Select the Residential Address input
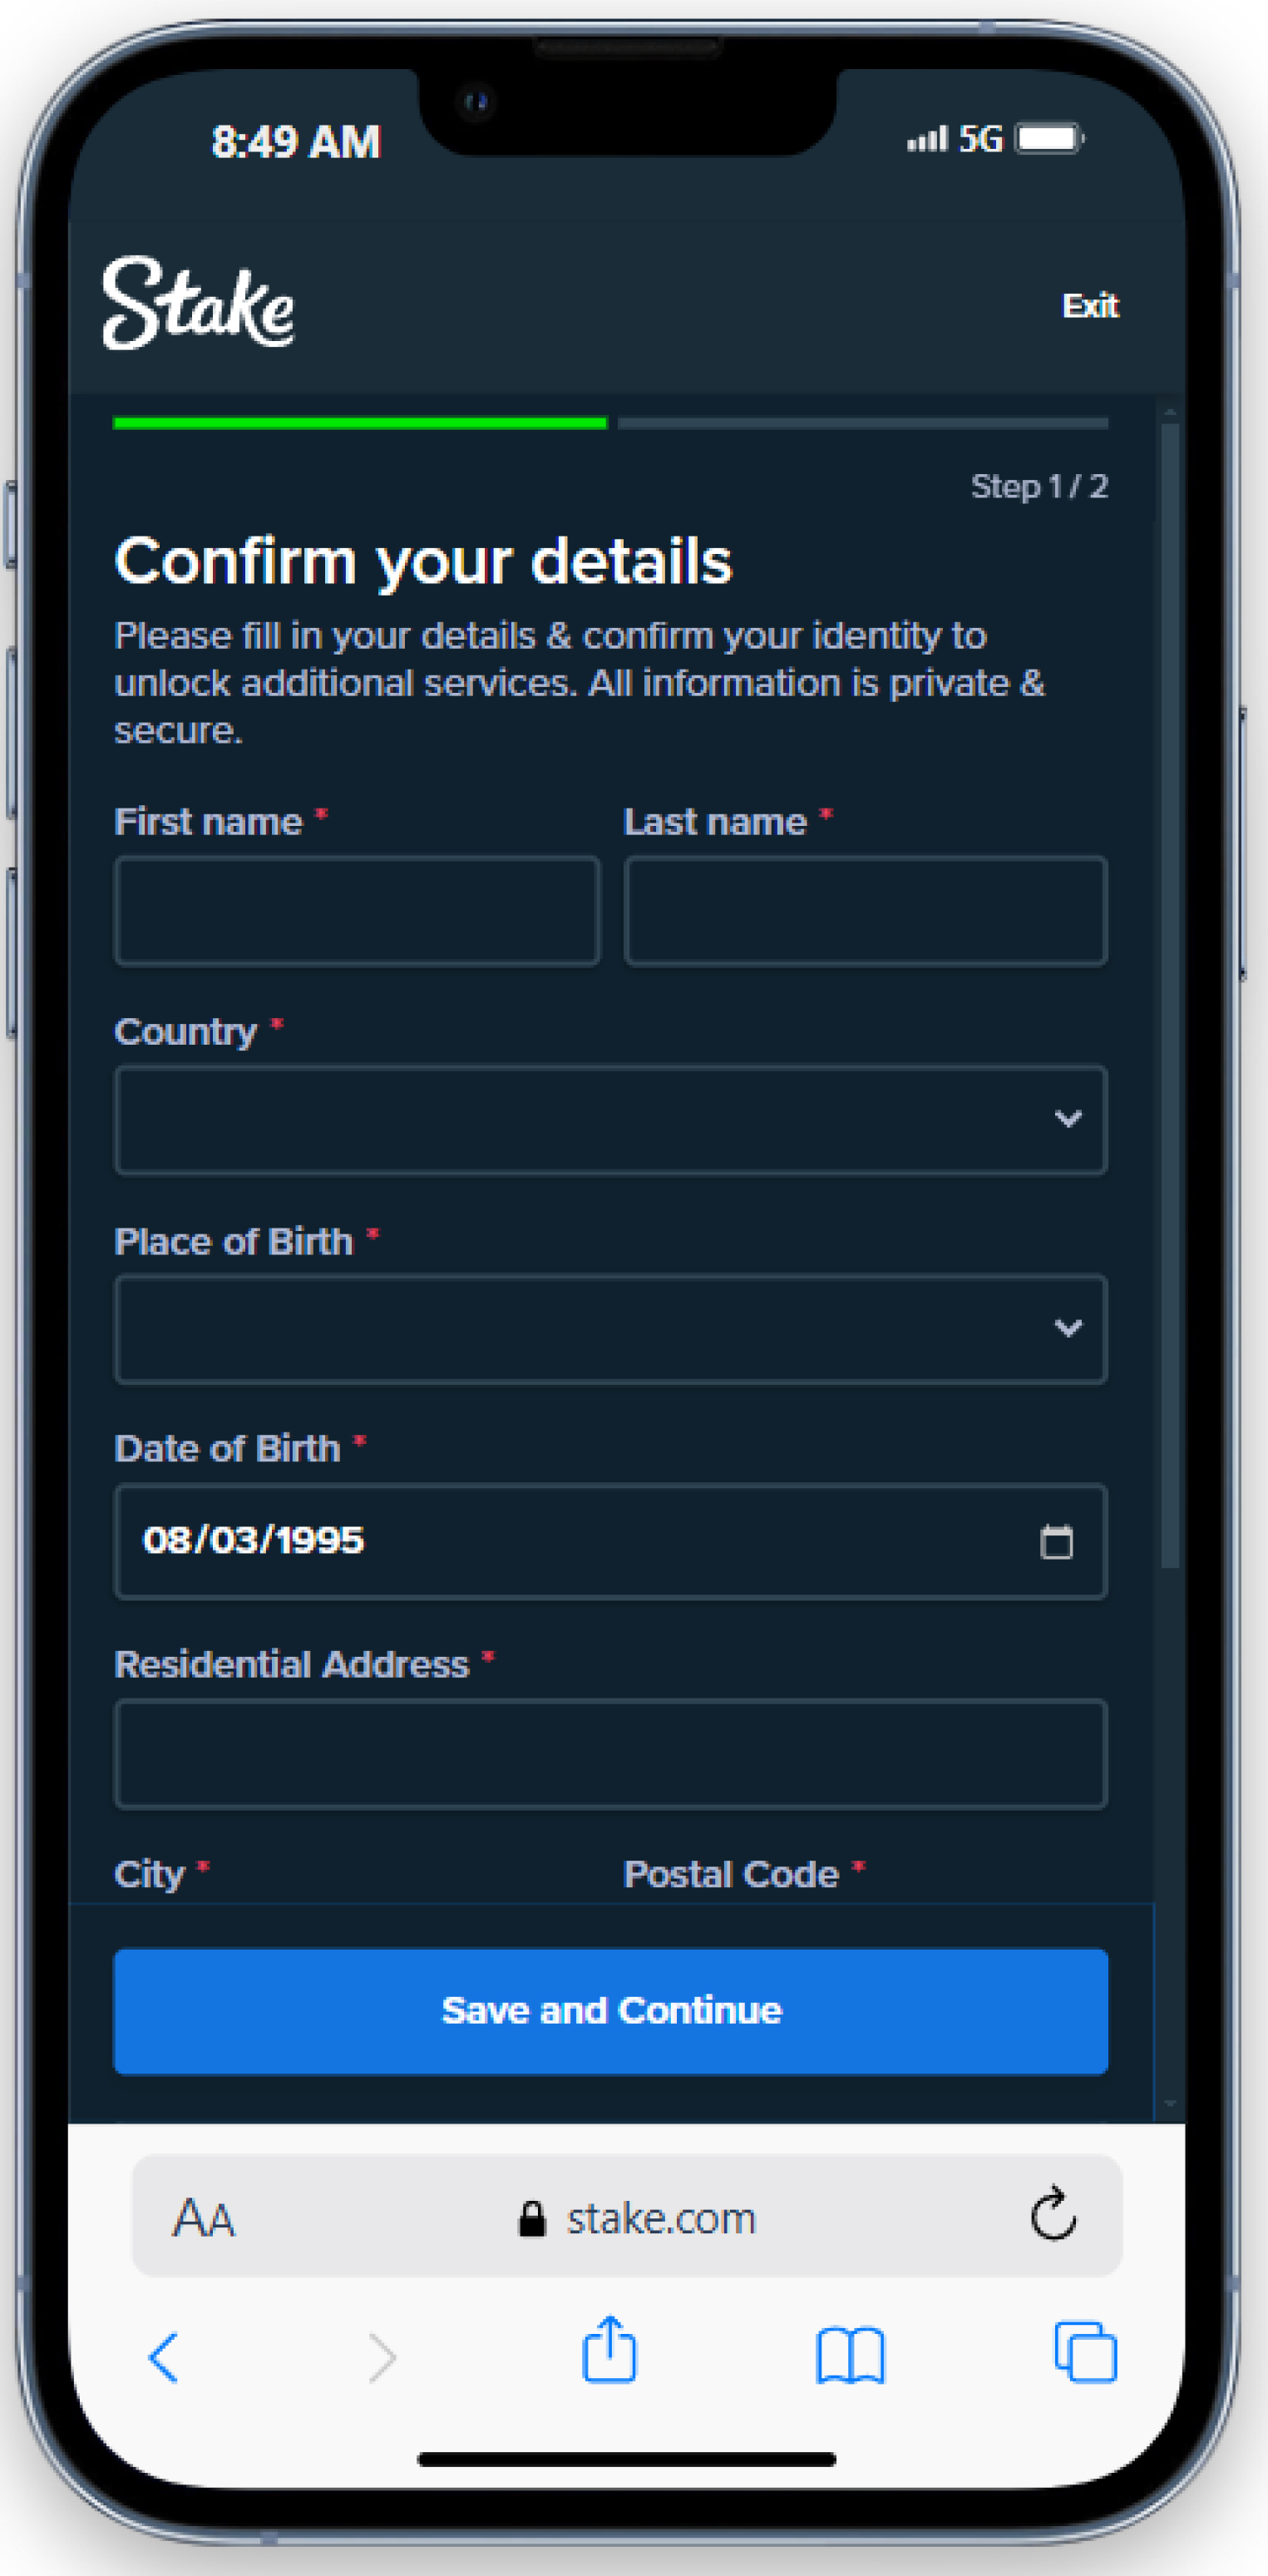This screenshot has width=1268, height=2576. [610, 1753]
